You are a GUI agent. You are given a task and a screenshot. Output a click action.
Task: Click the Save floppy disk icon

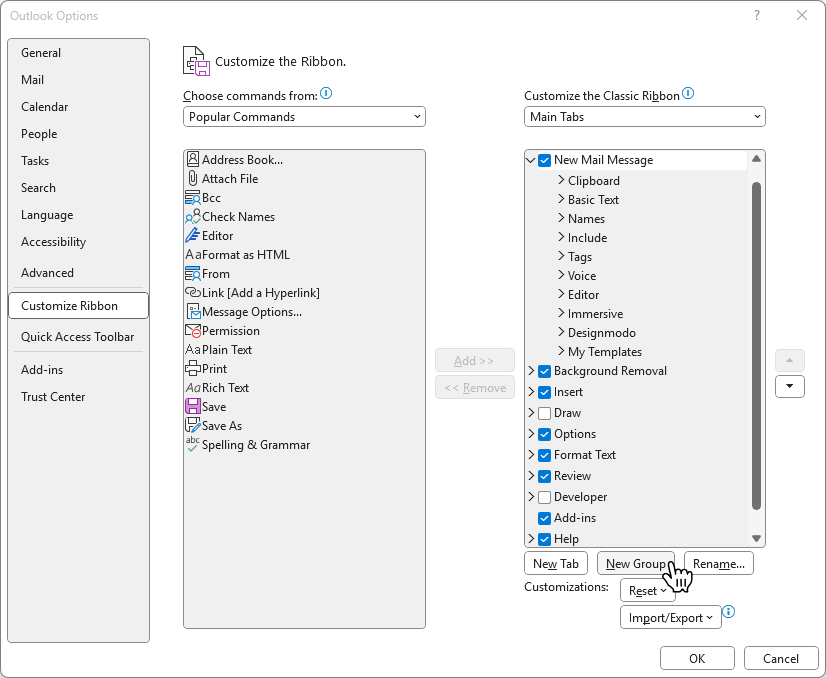click(x=193, y=406)
